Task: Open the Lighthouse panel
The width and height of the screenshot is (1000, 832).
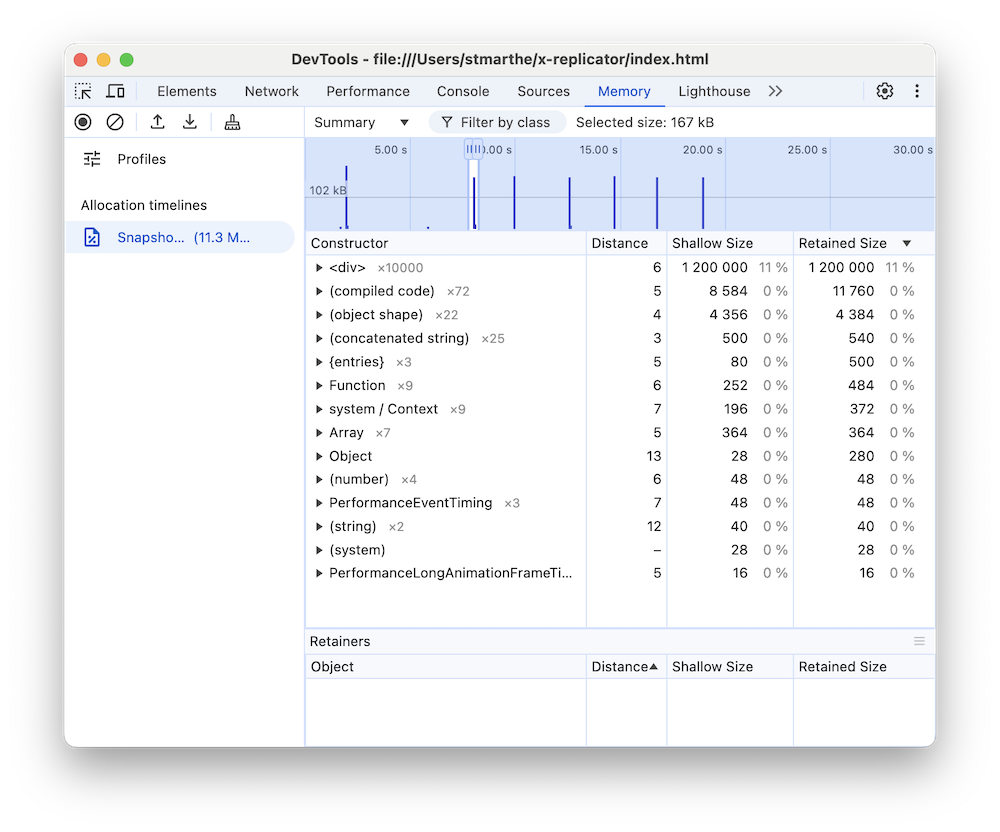Action: (713, 91)
